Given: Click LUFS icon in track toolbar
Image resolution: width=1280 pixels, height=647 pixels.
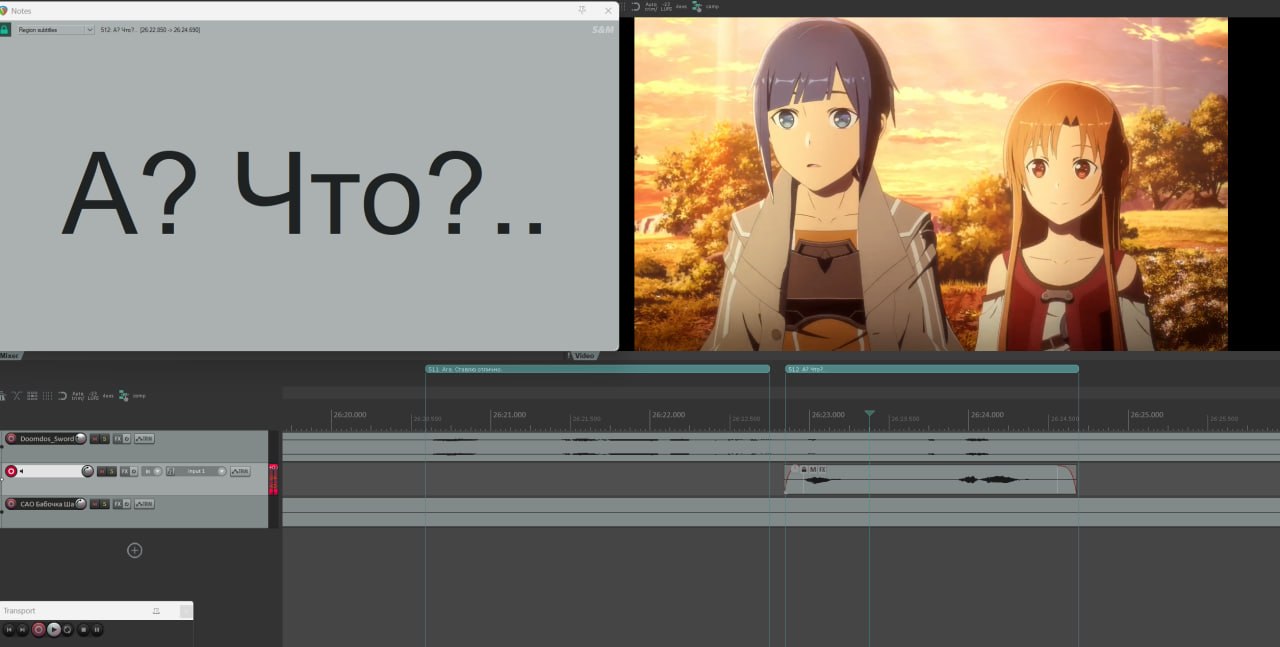Looking at the screenshot, I should (x=93, y=396).
